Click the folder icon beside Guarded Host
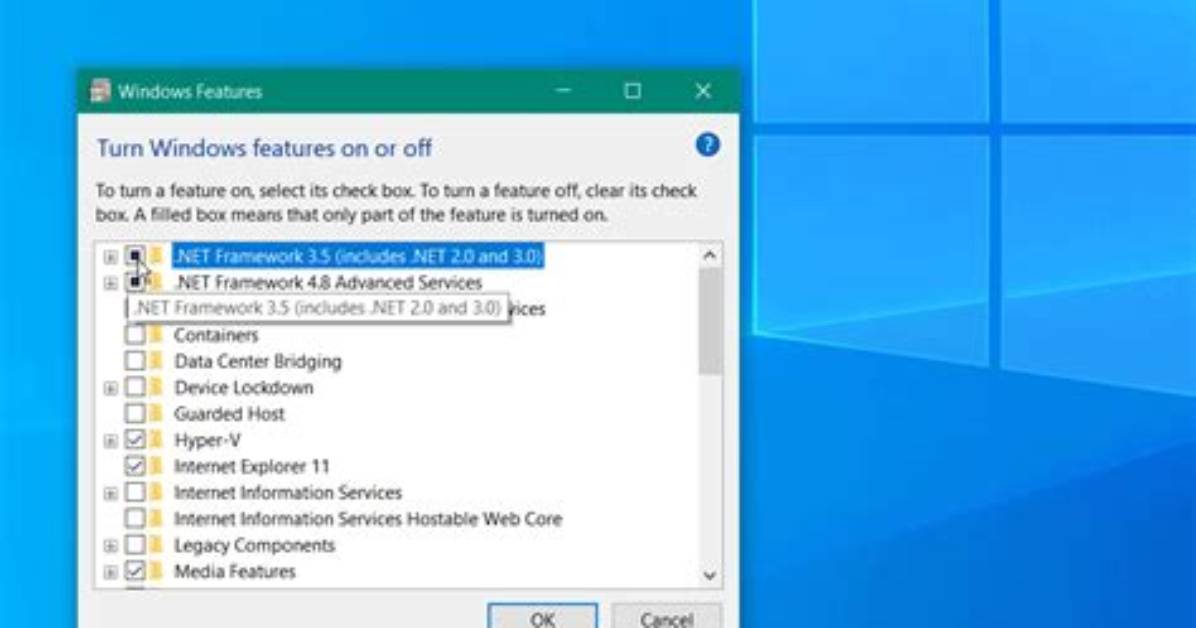The height and width of the screenshot is (628, 1196). click(156, 414)
